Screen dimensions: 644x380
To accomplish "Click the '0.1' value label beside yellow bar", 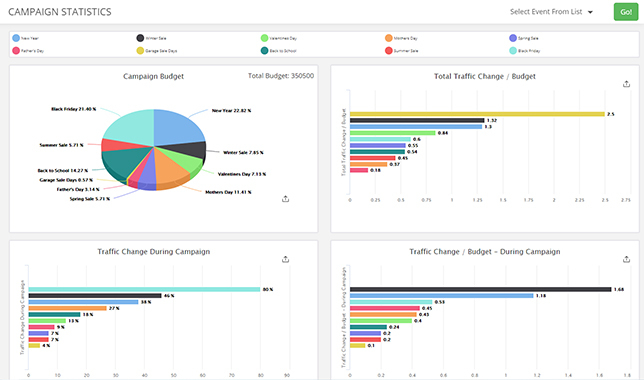I will 371,345.
